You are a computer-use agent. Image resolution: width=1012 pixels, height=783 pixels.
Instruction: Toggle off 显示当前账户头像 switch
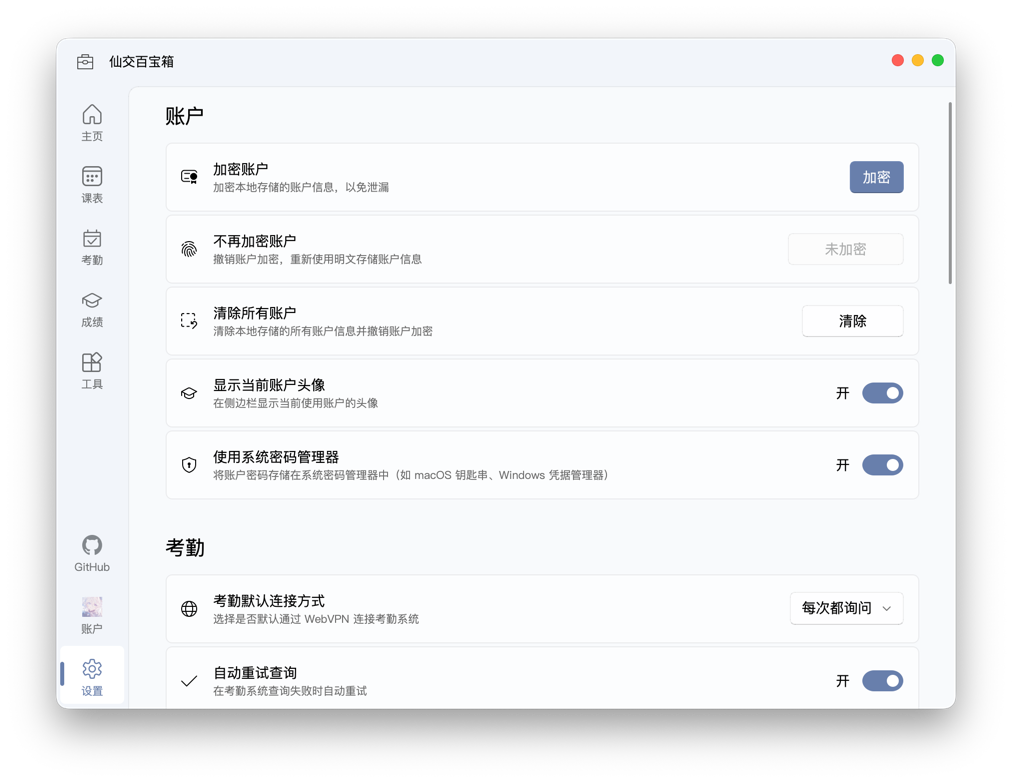pyautogui.click(x=882, y=393)
